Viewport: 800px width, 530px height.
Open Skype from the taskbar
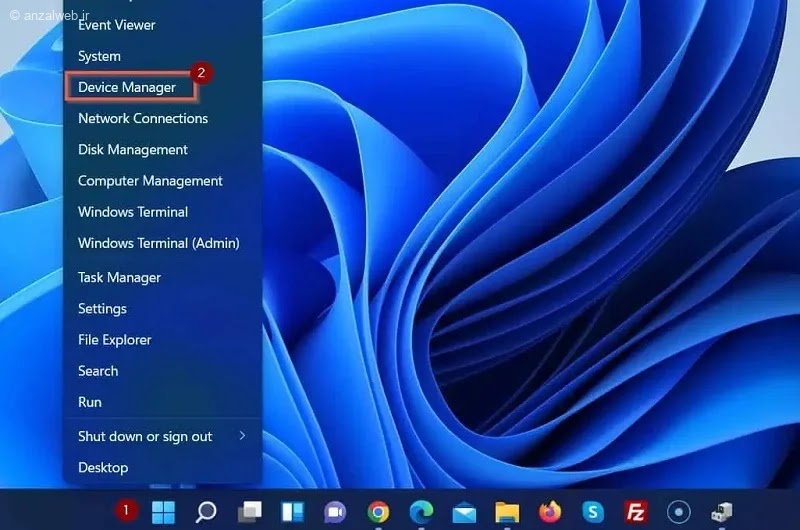click(x=593, y=512)
